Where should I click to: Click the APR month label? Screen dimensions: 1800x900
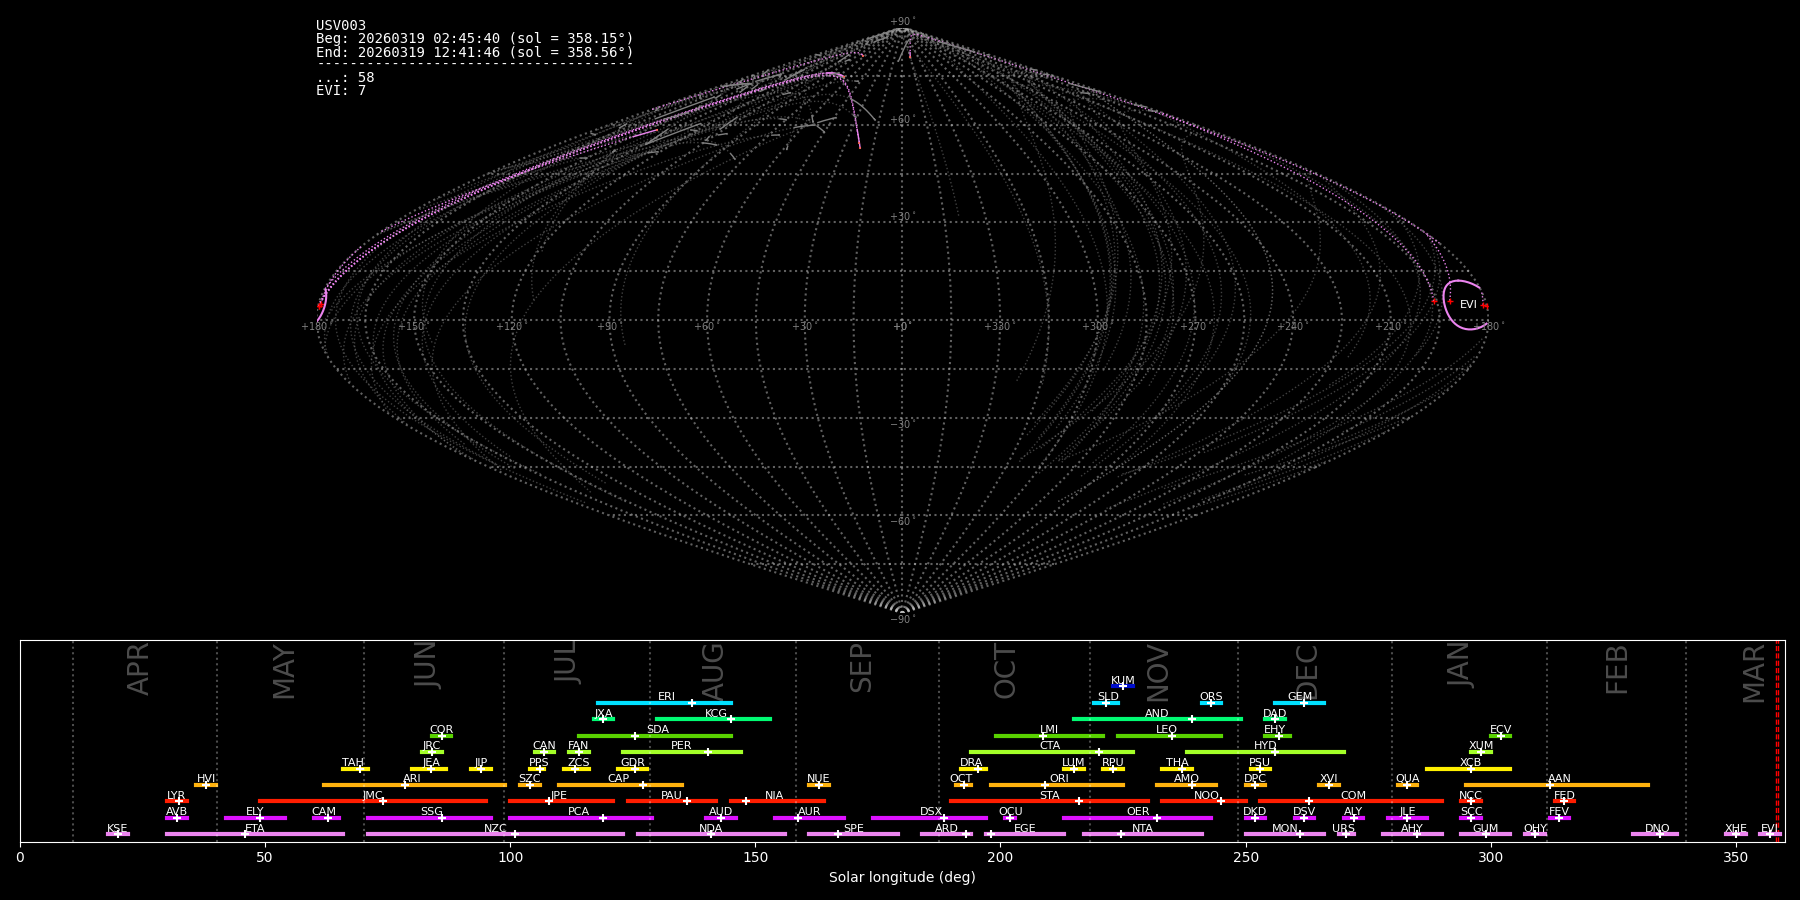click(x=138, y=669)
